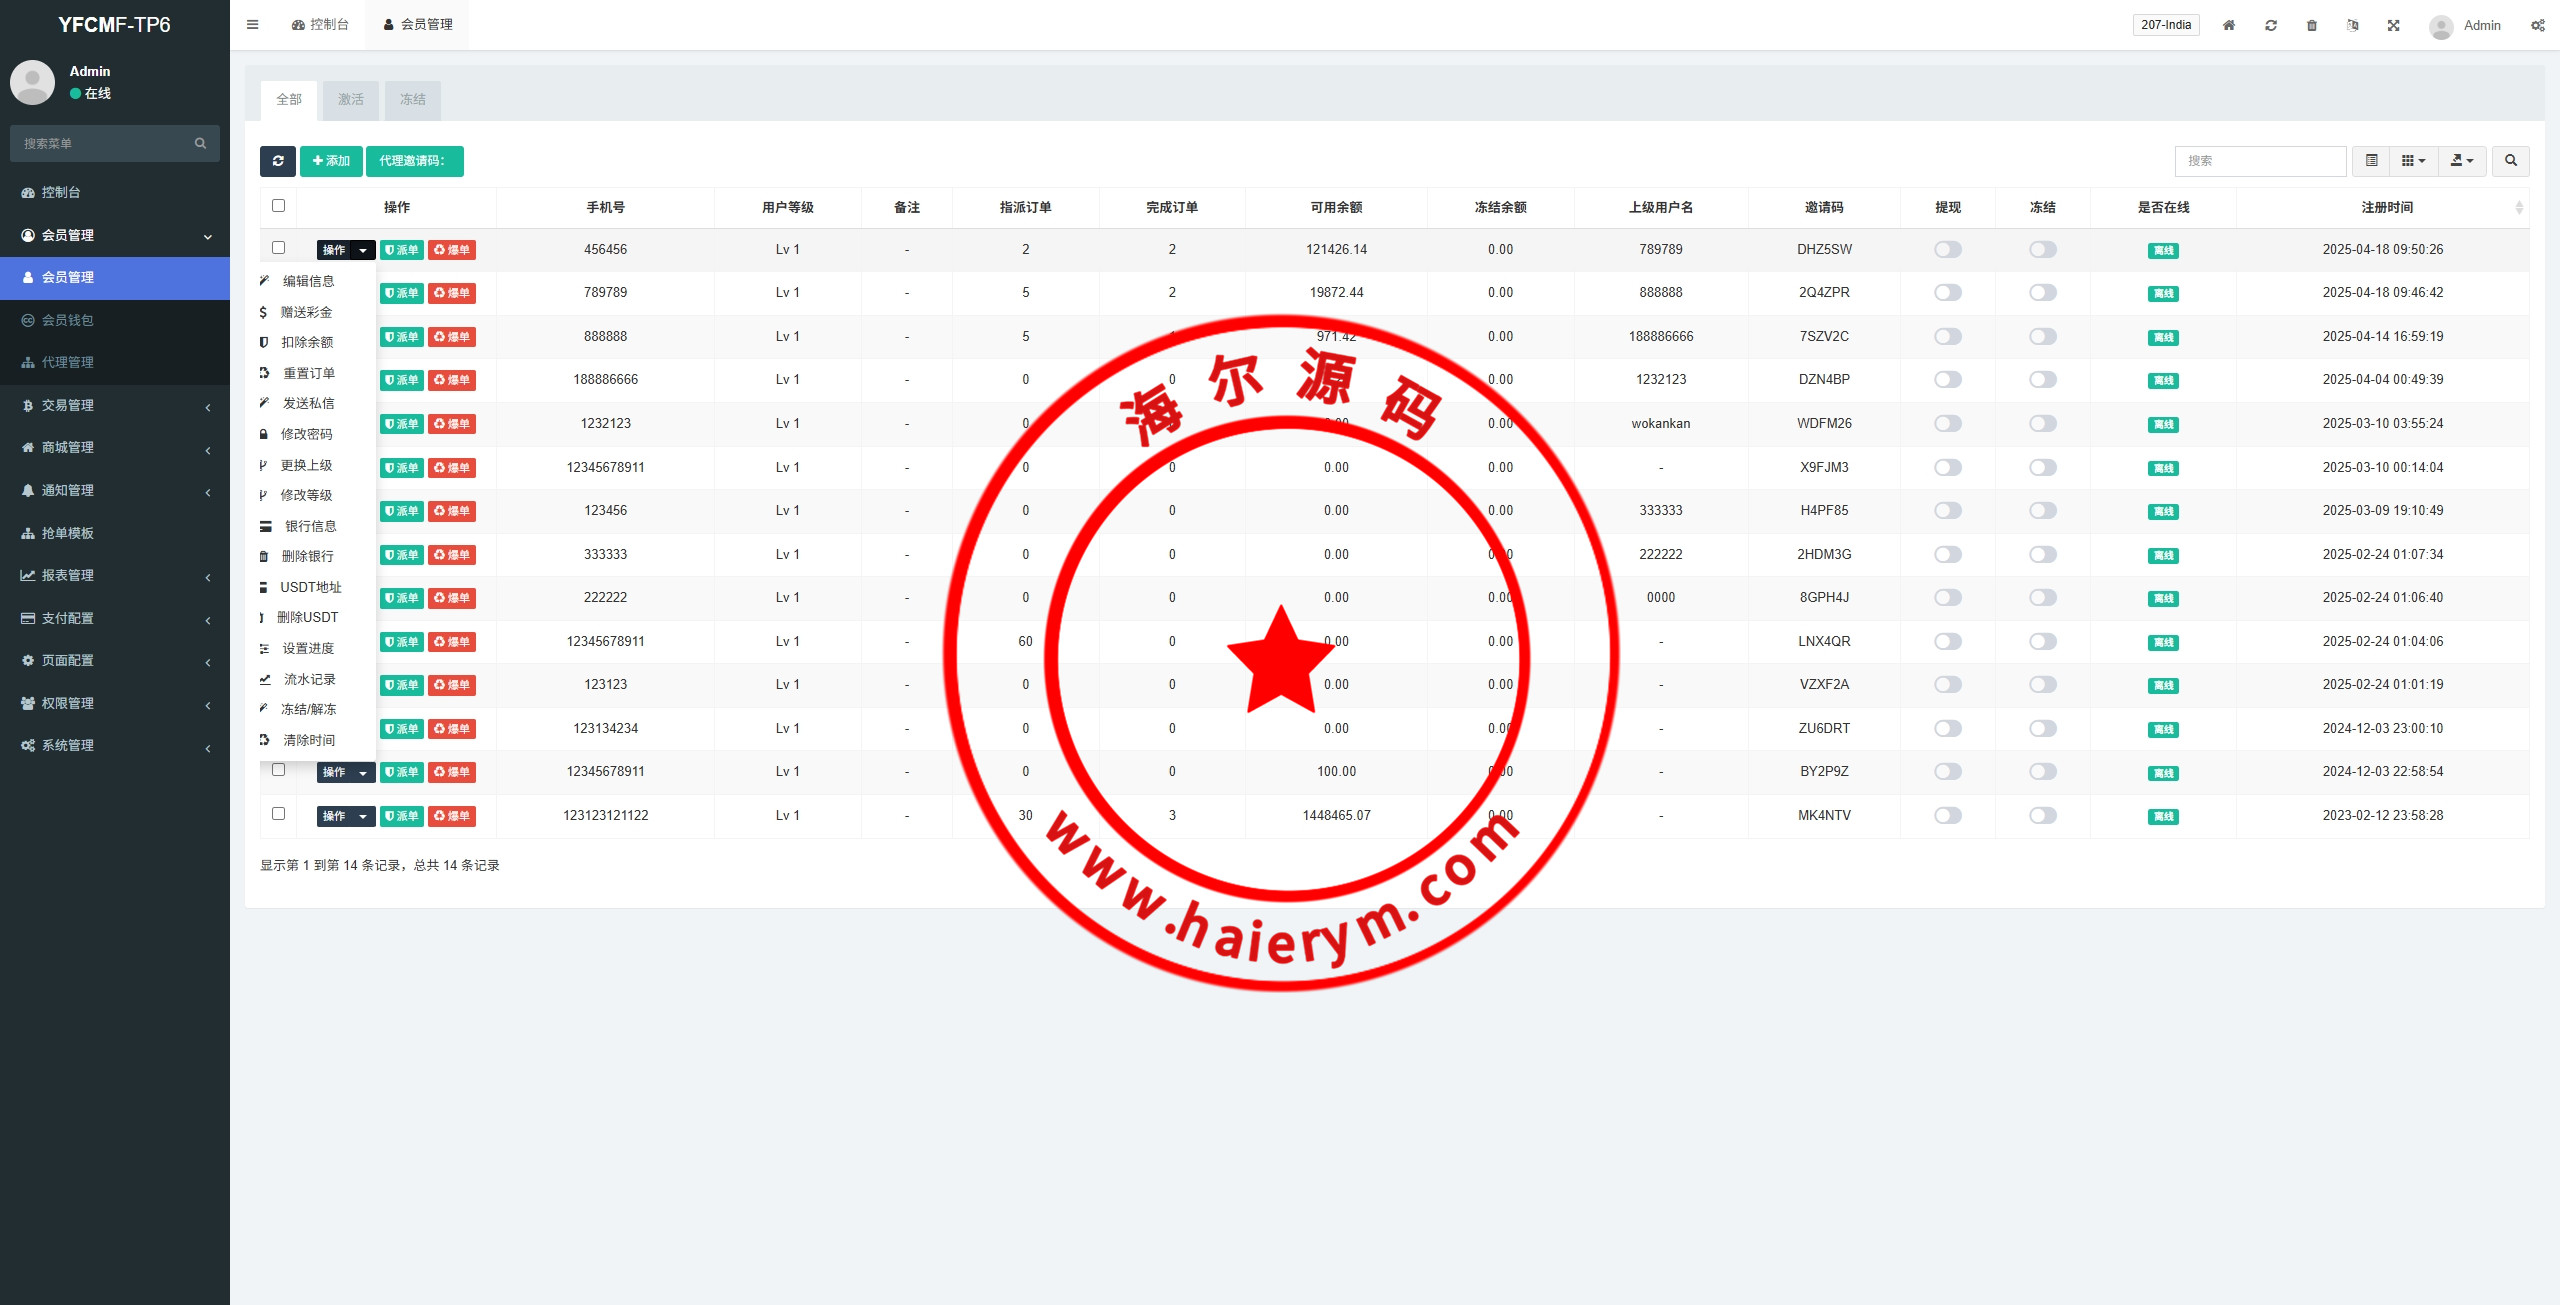The height and width of the screenshot is (1305, 2560).
Task: Click the 注册时间 column sort arrows
Action: coord(2519,208)
